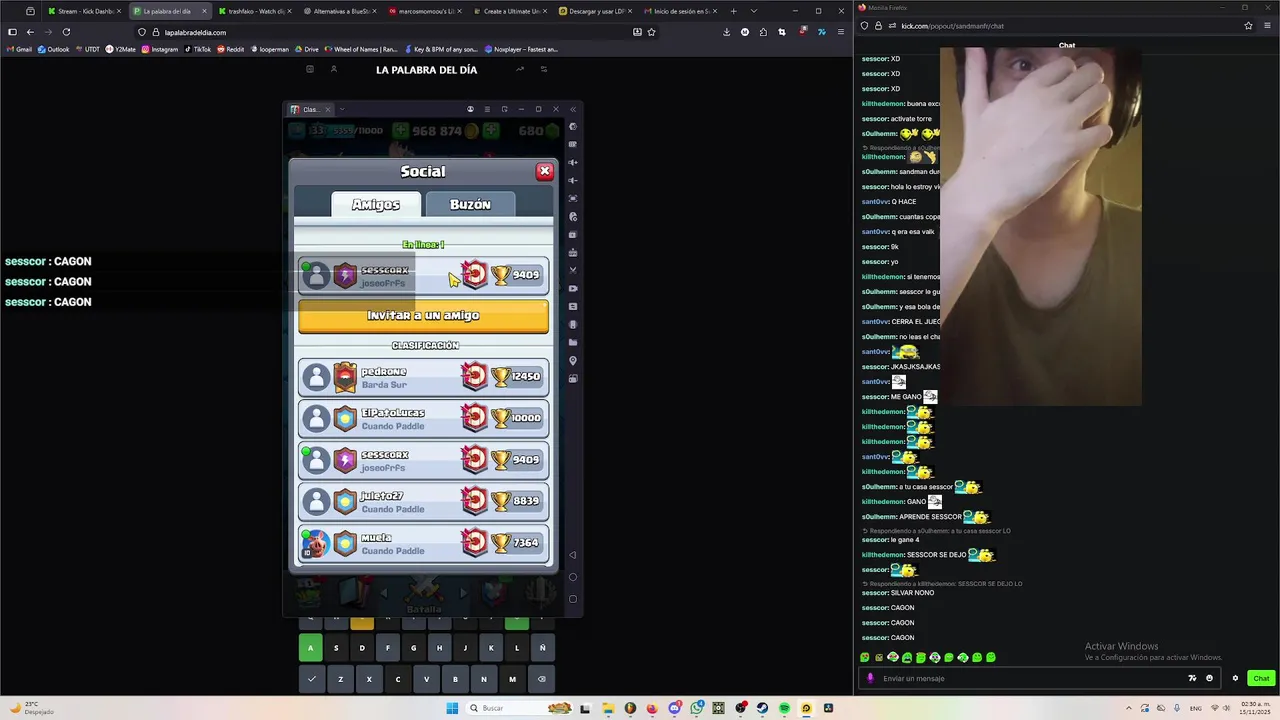Click the taskbar clock showing 02:30 a. m.
Screen dimensions: 1280x720
(x=1256, y=708)
